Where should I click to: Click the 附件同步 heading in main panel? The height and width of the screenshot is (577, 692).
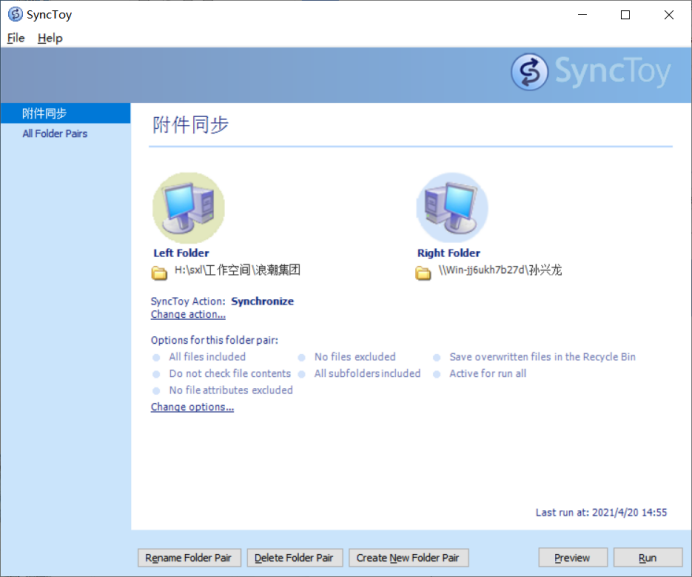point(190,125)
